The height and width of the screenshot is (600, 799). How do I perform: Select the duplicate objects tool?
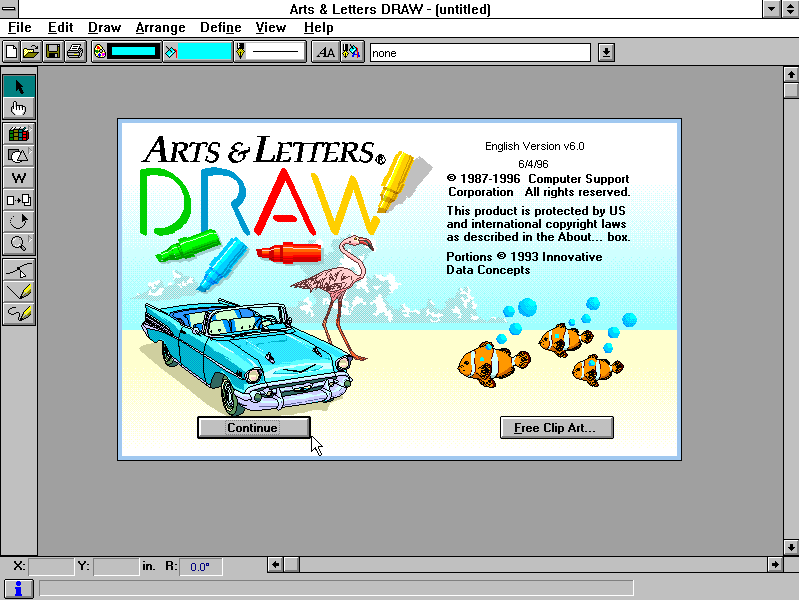[19, 200]
